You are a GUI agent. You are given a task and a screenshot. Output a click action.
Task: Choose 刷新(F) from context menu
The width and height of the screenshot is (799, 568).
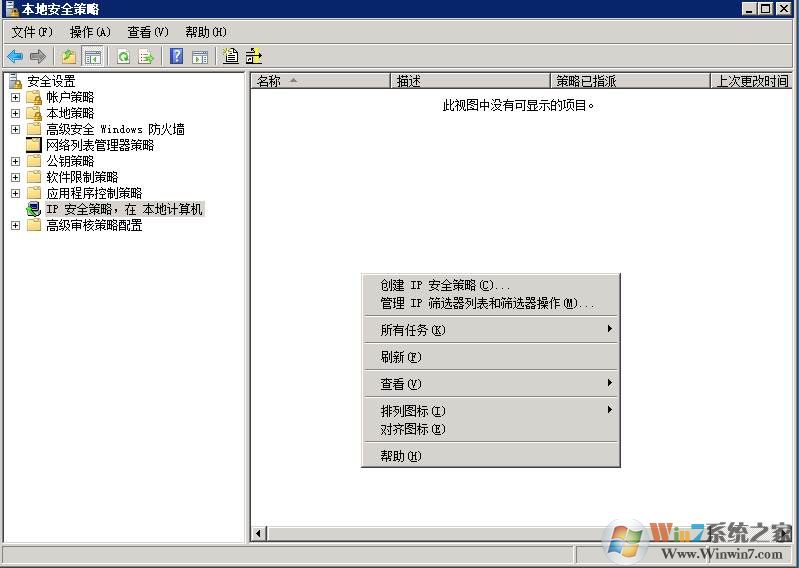[x=491, y=357]
